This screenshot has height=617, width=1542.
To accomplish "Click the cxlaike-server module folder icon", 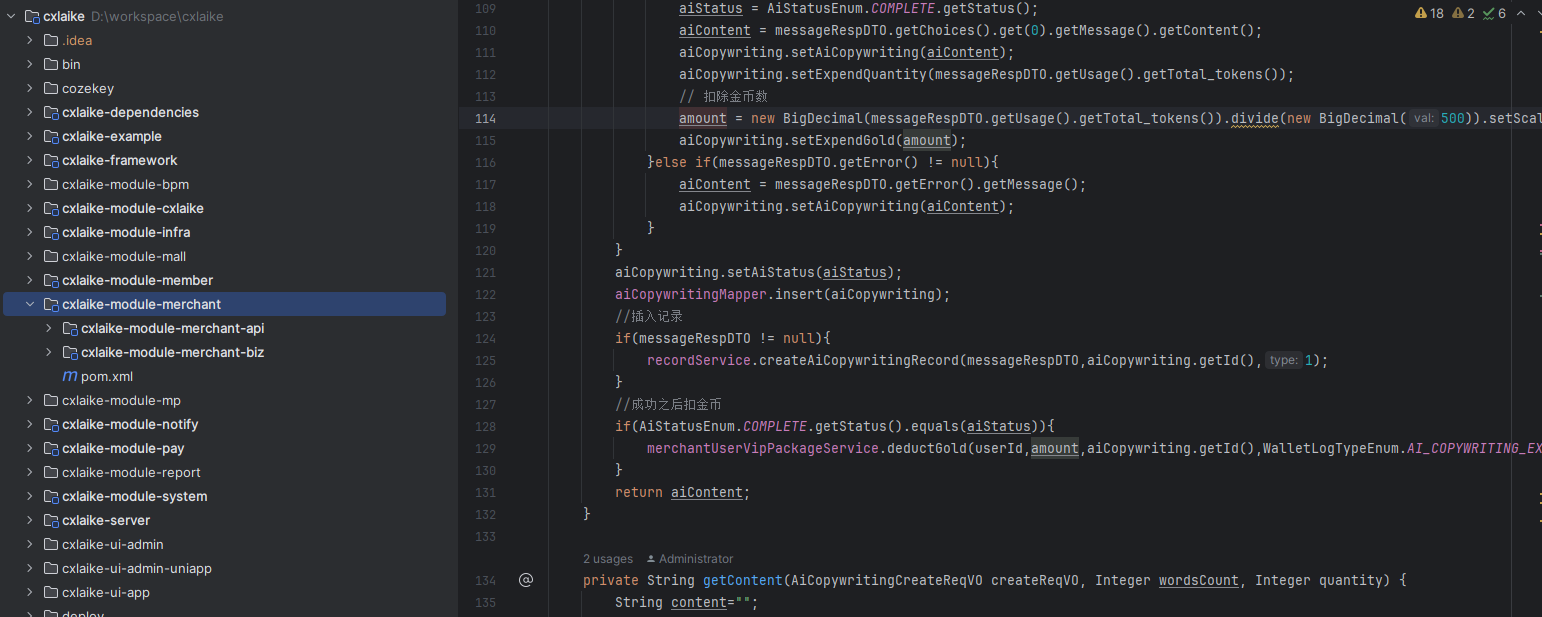I will (51, 520).
